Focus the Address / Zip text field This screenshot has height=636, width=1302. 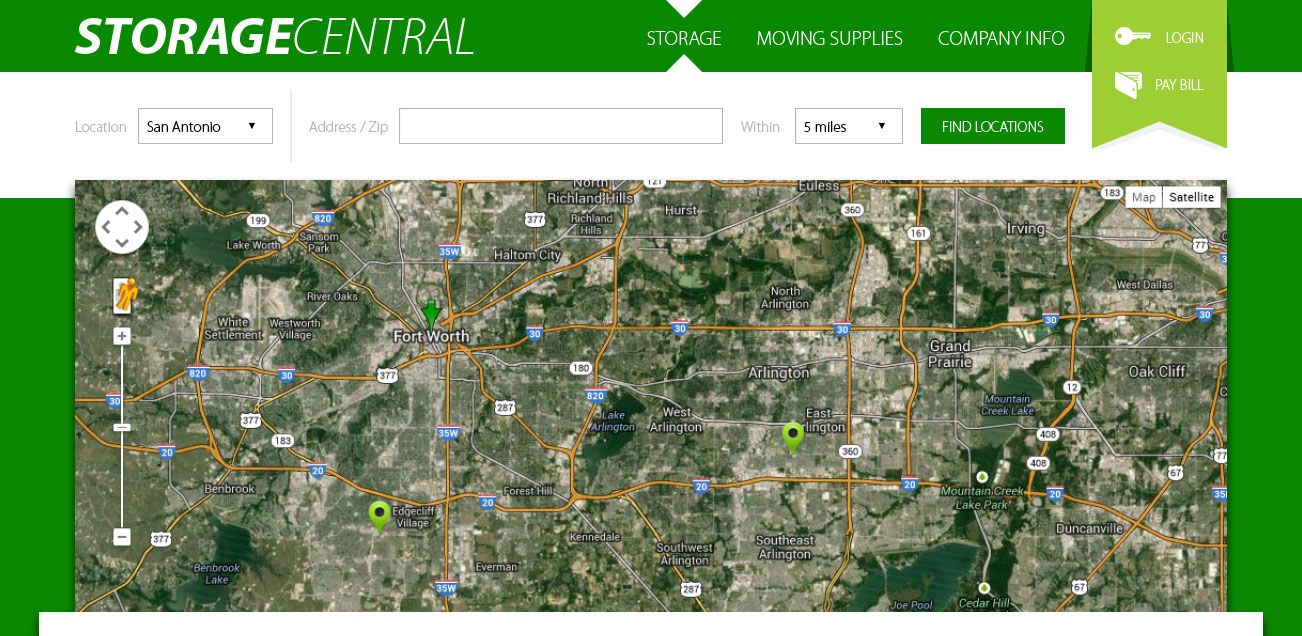[560, 126]
